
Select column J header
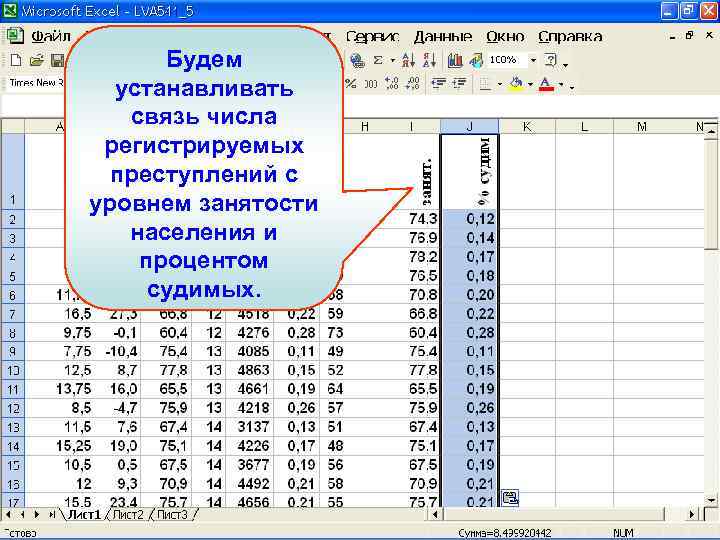(x=469, y=126)
